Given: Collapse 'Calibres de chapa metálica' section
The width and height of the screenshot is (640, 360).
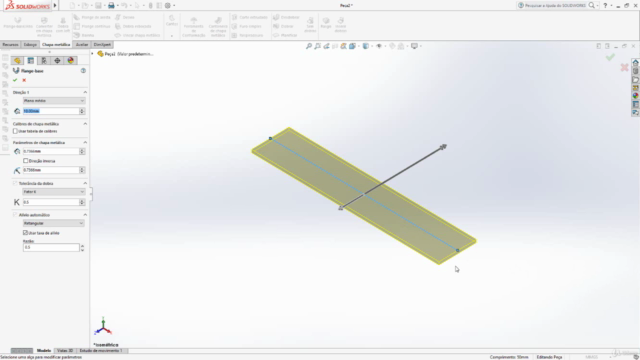Looking at the screenshot, I should click(85, 124).
